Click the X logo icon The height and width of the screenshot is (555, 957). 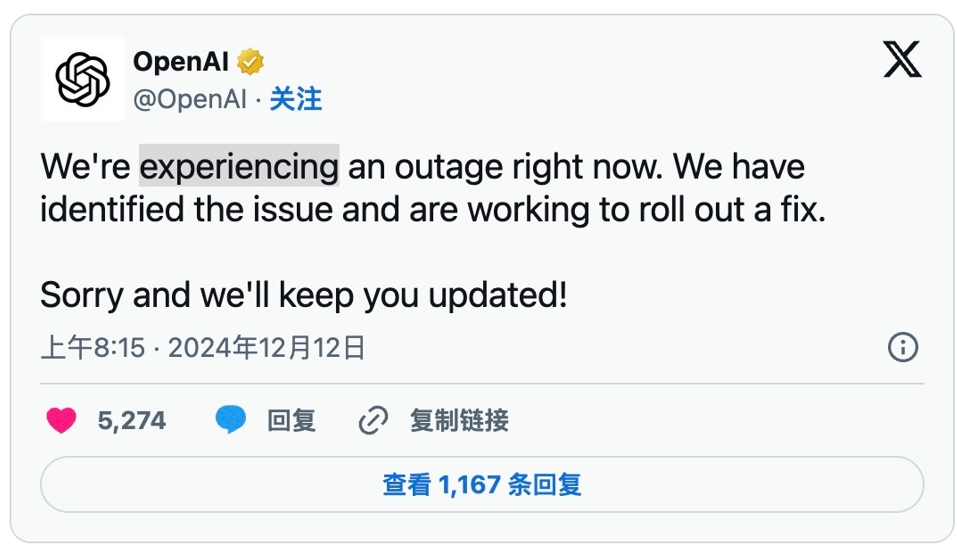902,60
